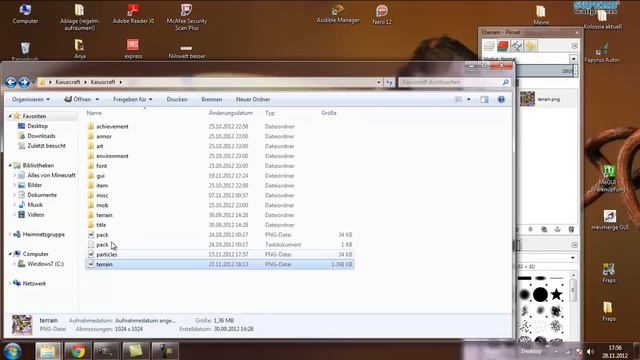Select the environment folder
The width and height of the screenshot is (640, 360).
click(x=112, y=156)
